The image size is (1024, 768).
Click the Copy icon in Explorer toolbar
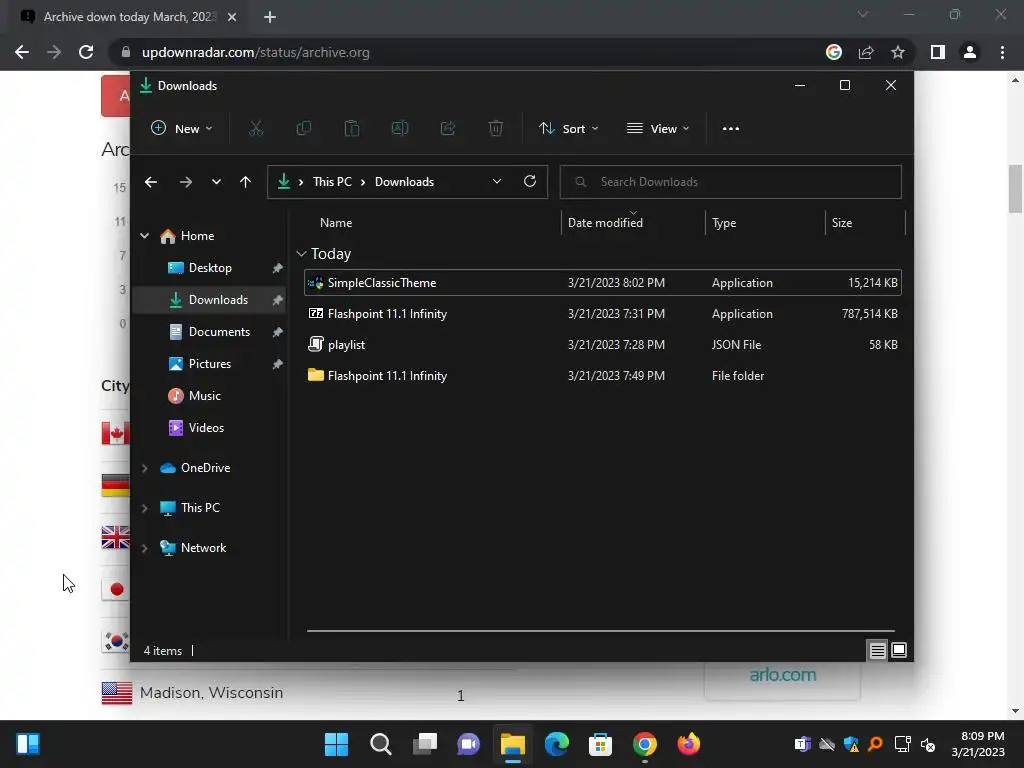click(x=304, y=129)
